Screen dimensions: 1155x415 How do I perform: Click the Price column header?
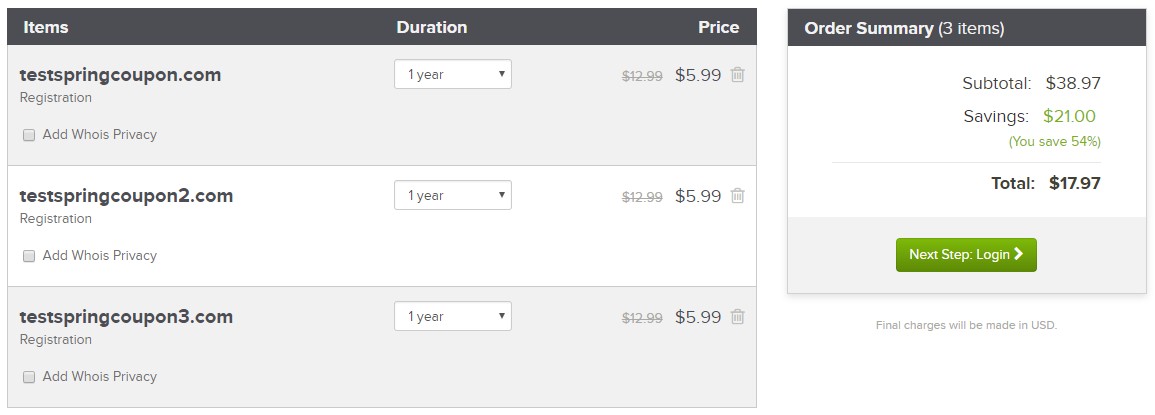719,27
